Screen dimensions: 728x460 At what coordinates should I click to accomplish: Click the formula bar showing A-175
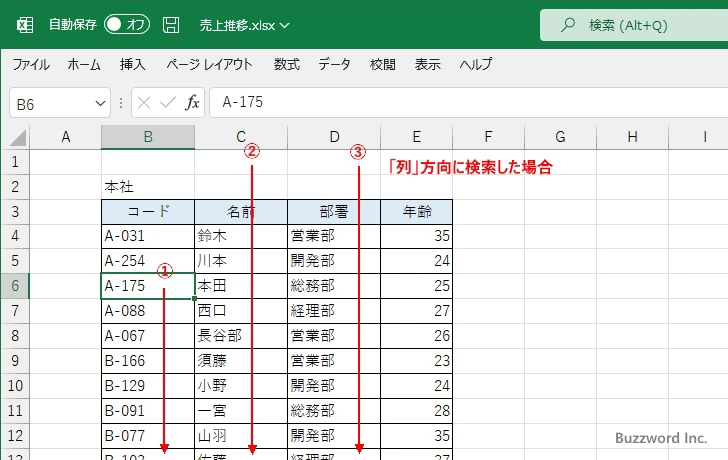point(468,102)
